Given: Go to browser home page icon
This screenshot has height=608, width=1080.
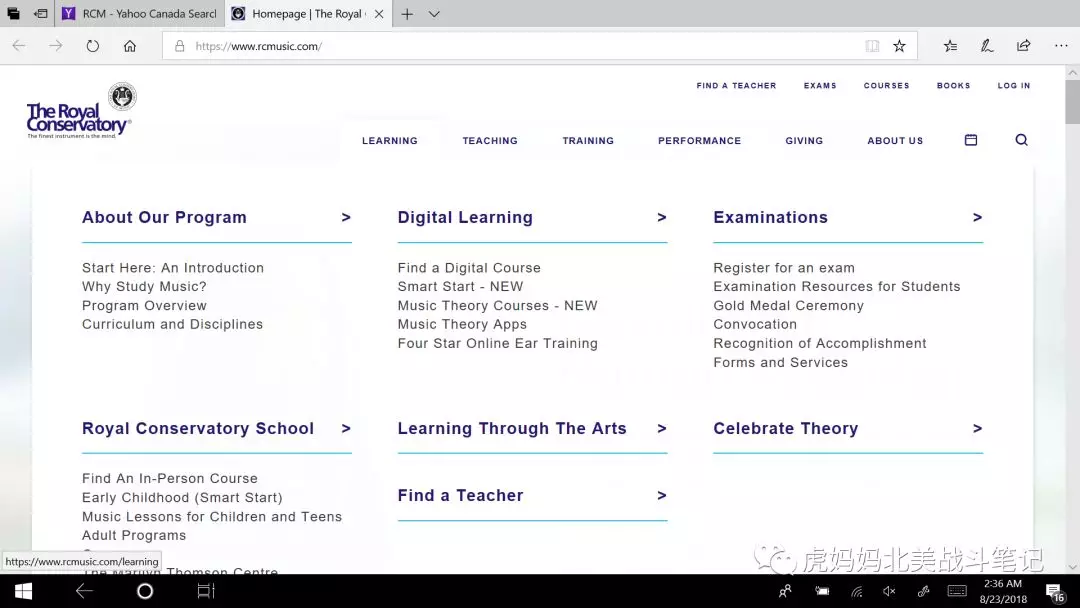Looking at the screenshot, I should point(129,46).
